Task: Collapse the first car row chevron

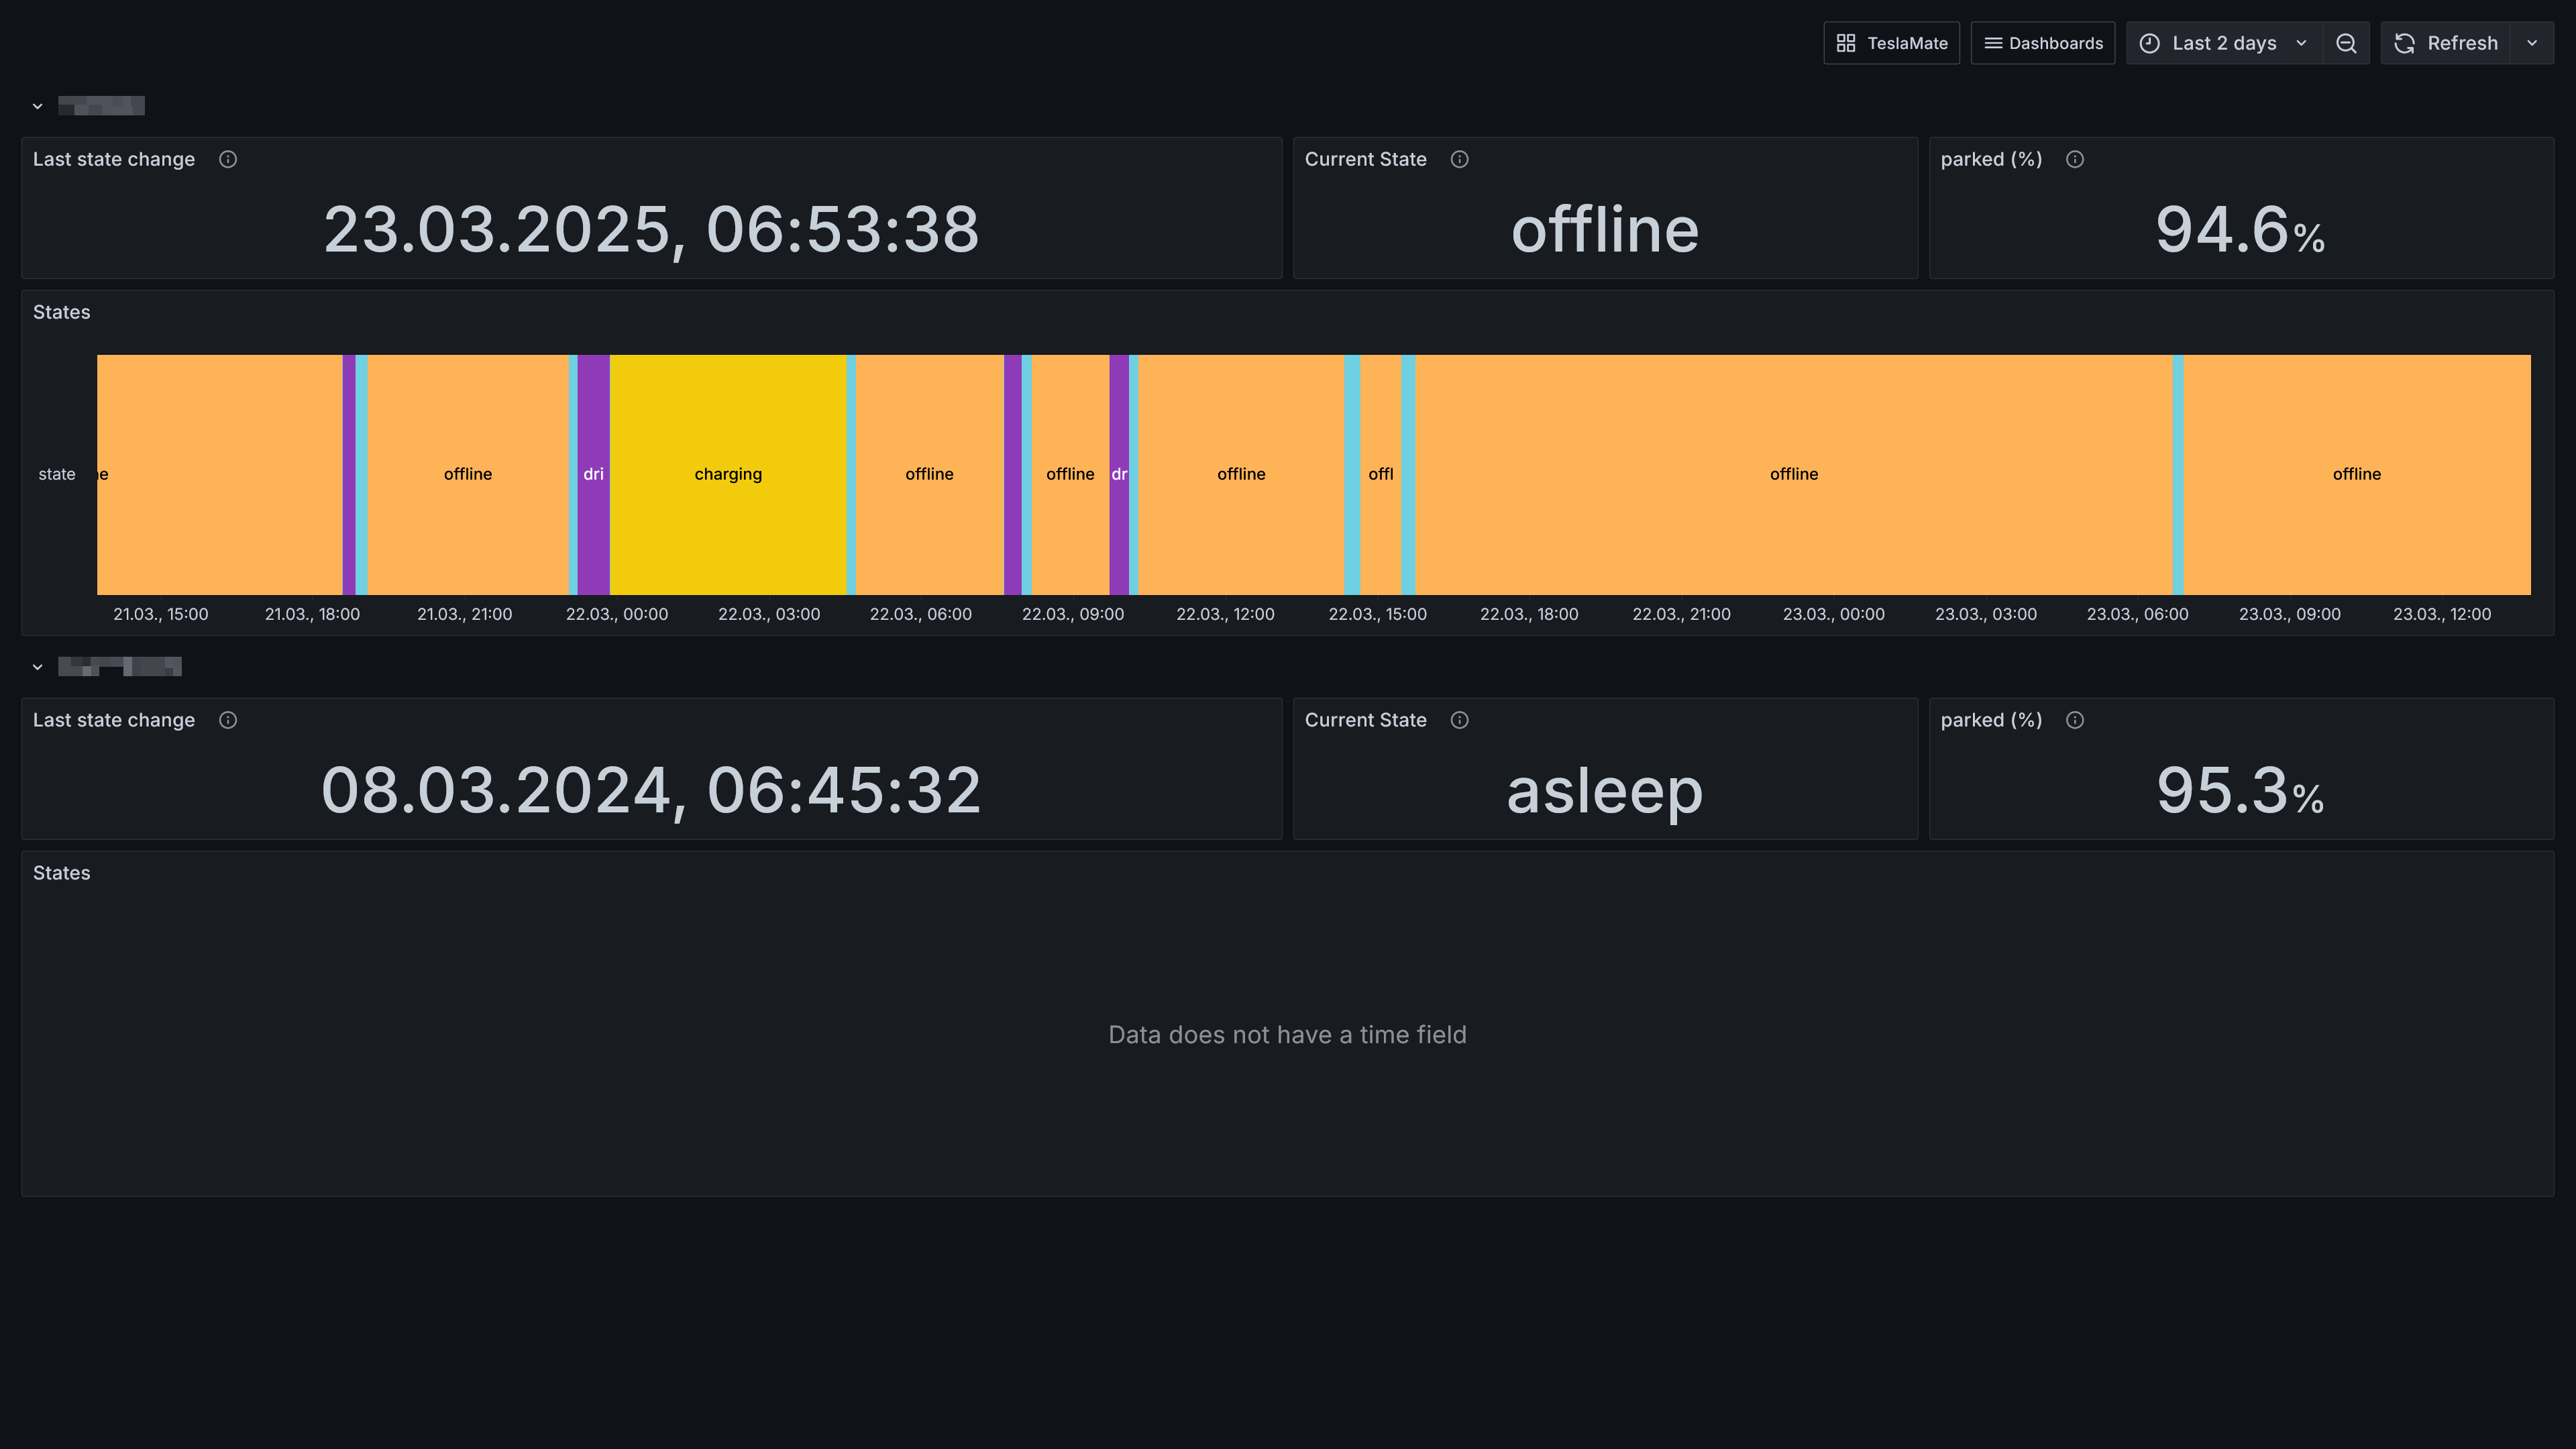Action: pyautogui.click(x=37, y=106)
